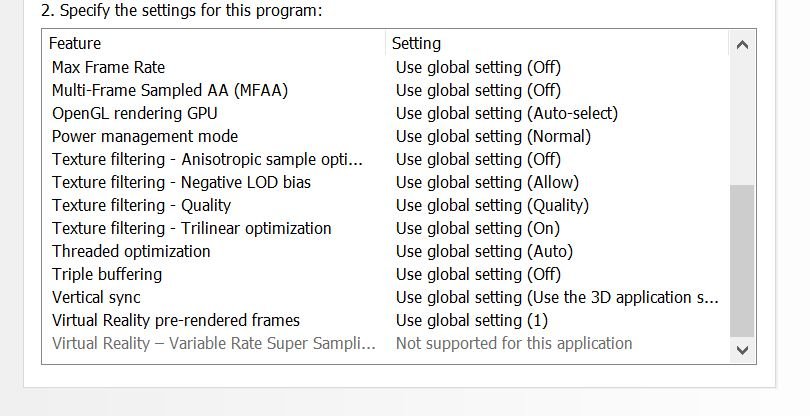Select Texture filtering - Quality feature
This screenshot has width=810, height=416.
[141, 205]
